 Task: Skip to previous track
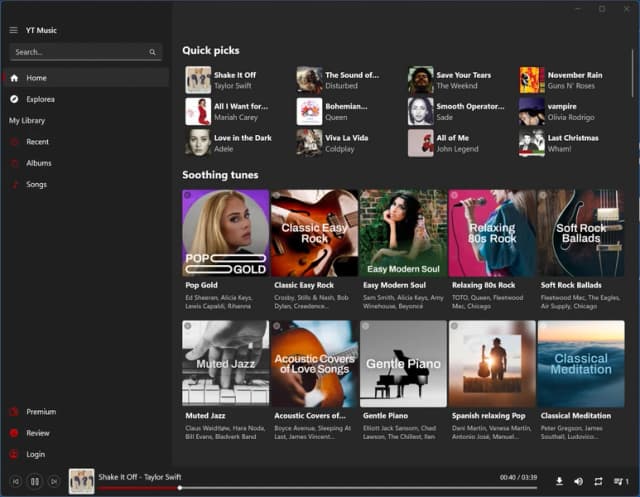click(x=16, y=481)
